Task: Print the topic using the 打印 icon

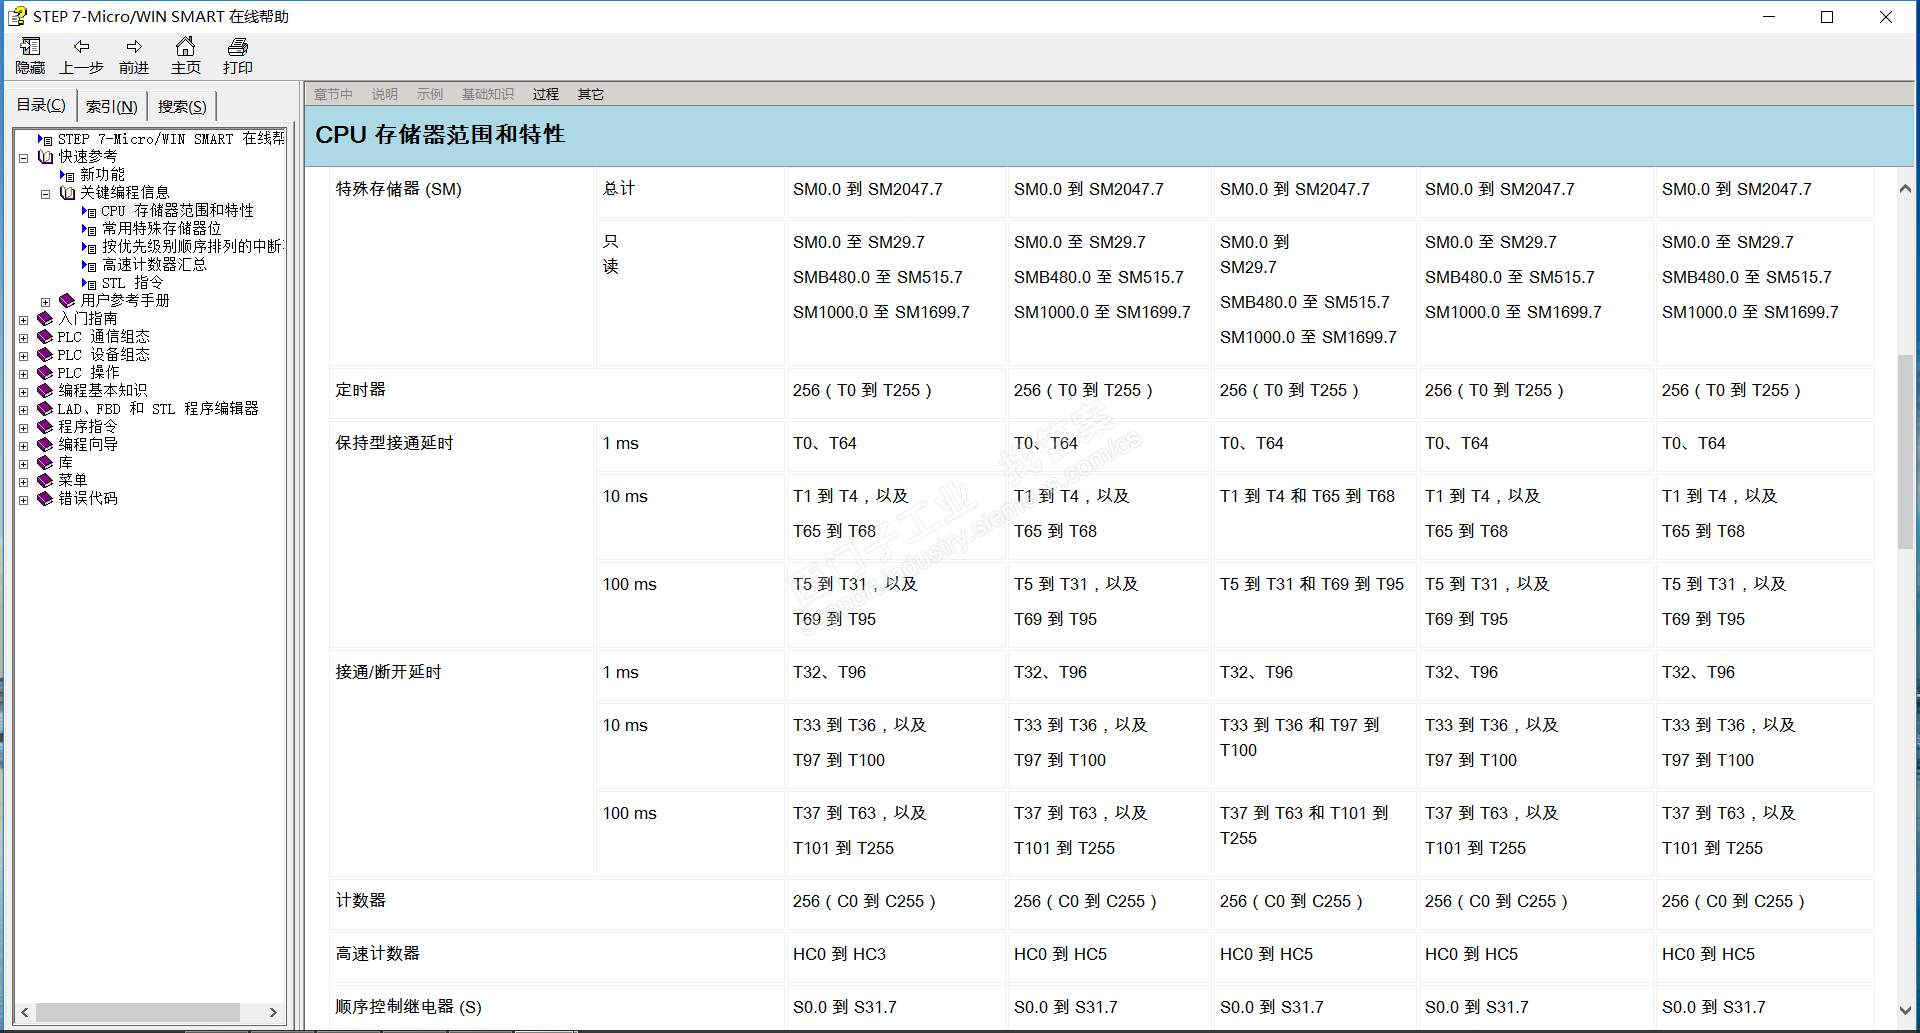Action: click(238, 46)
